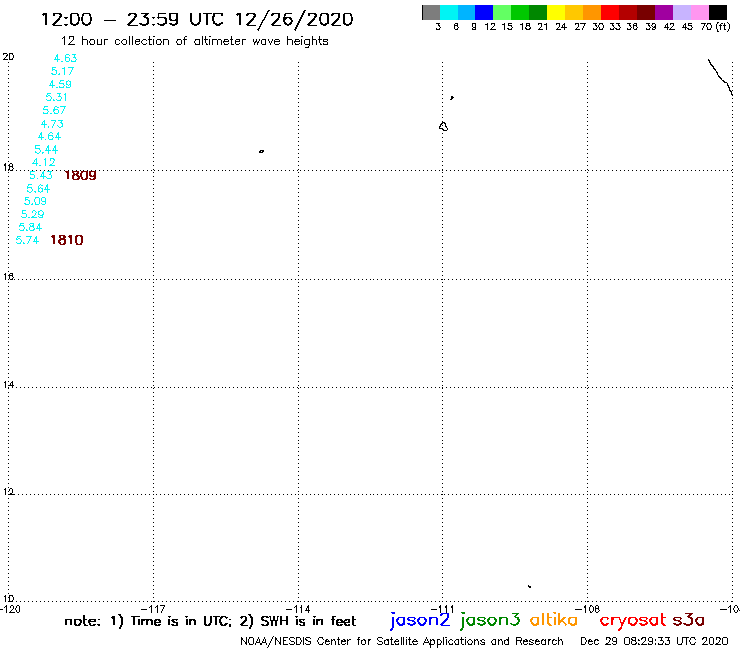Image resolution: width=740 pixels, height=650 pixels.
Task: Select wave height reading 5.84
Action: pyautogui.click(x=30, y=228)
